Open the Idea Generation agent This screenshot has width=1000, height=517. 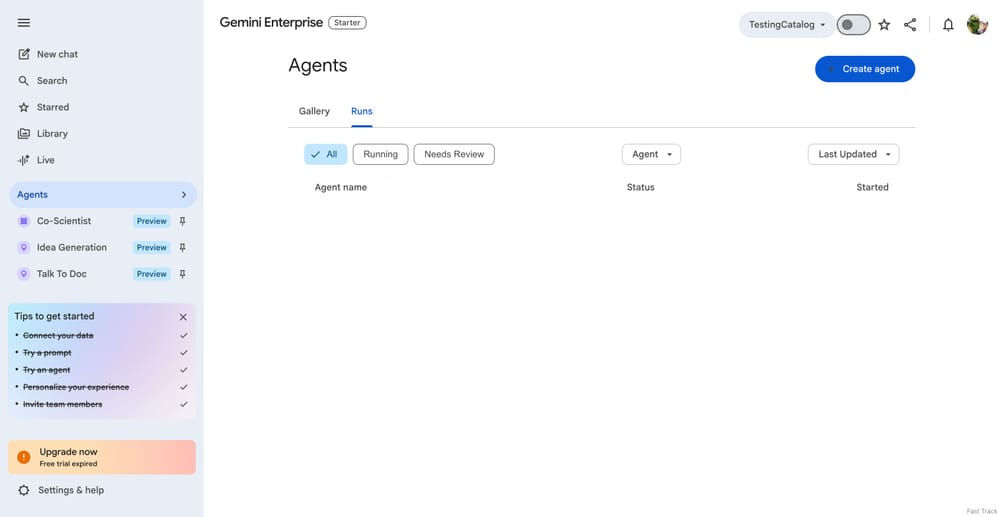71,247
